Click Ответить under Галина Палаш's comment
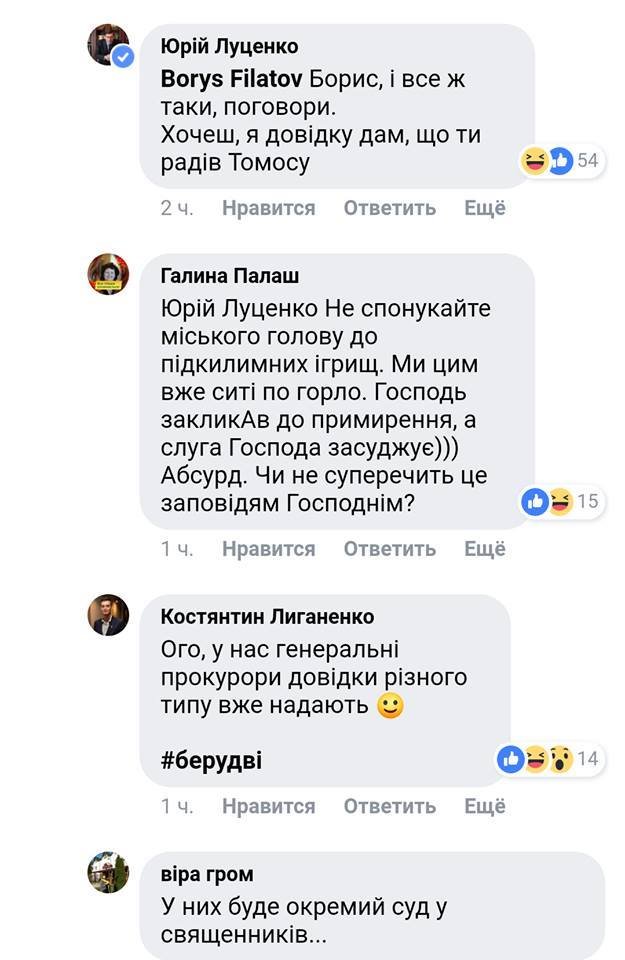Screen dimensions: 625x960 [x=392, y=549]
